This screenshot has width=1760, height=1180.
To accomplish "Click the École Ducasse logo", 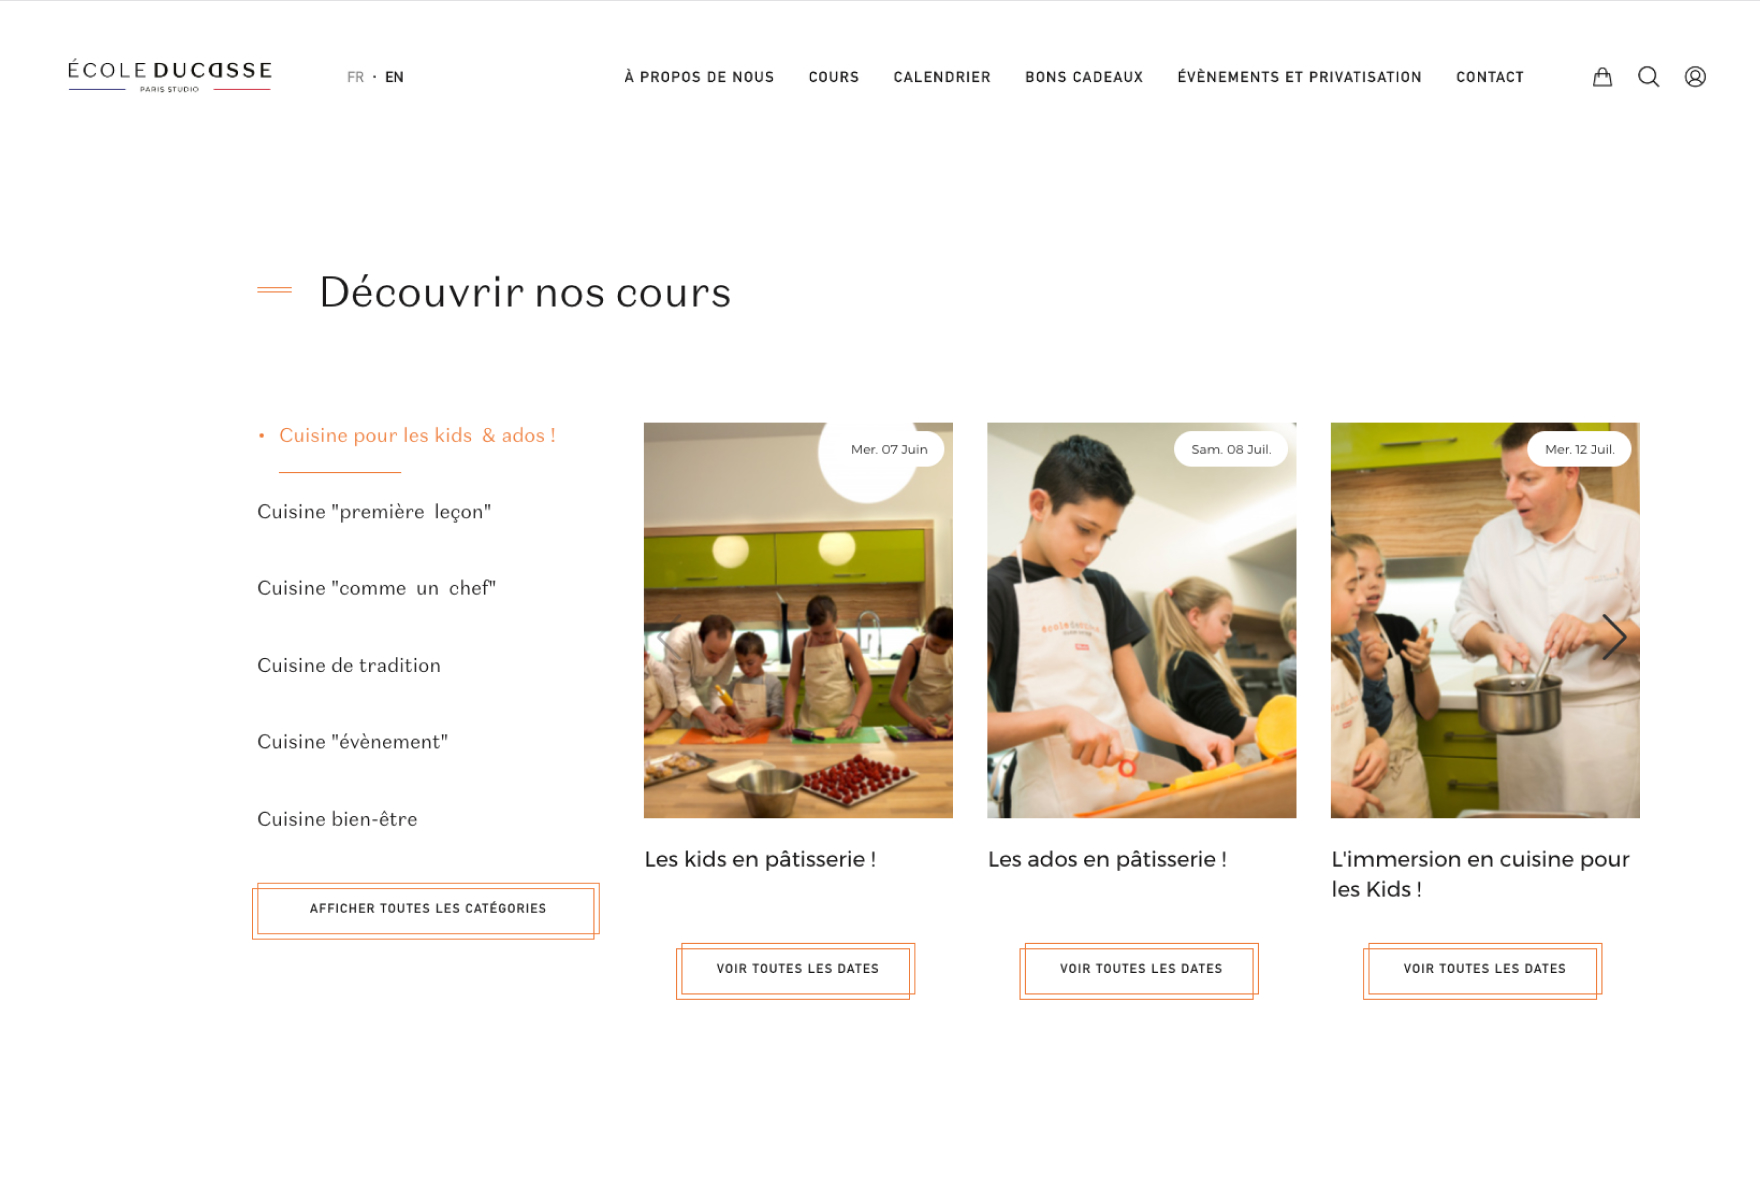I will [169, 76].
